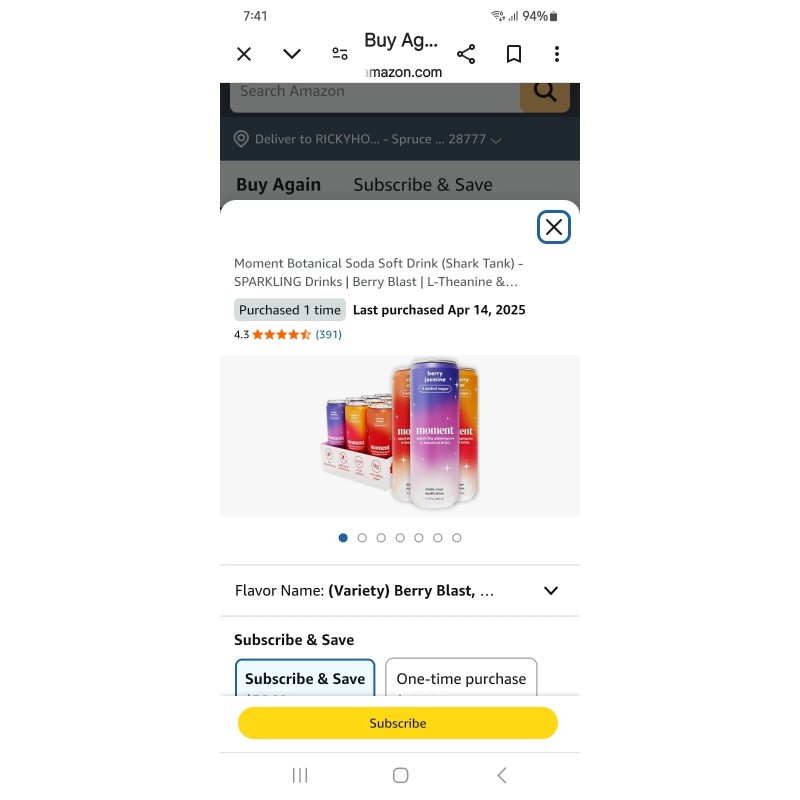Viewport: 800px width, 800px height.
Task: Minimize the browser using the down chevron
Action: click(292, 54)
